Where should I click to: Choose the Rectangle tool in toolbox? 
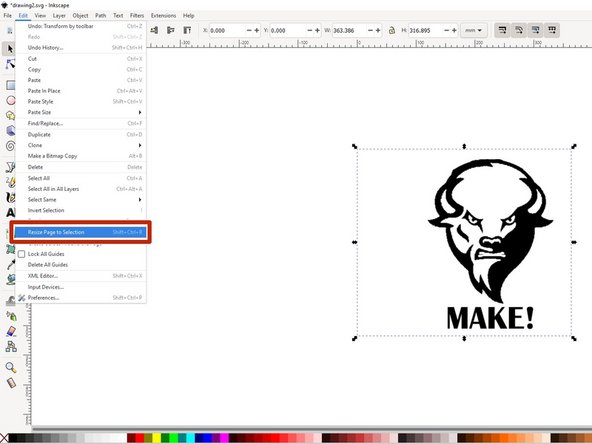[11, 85]
